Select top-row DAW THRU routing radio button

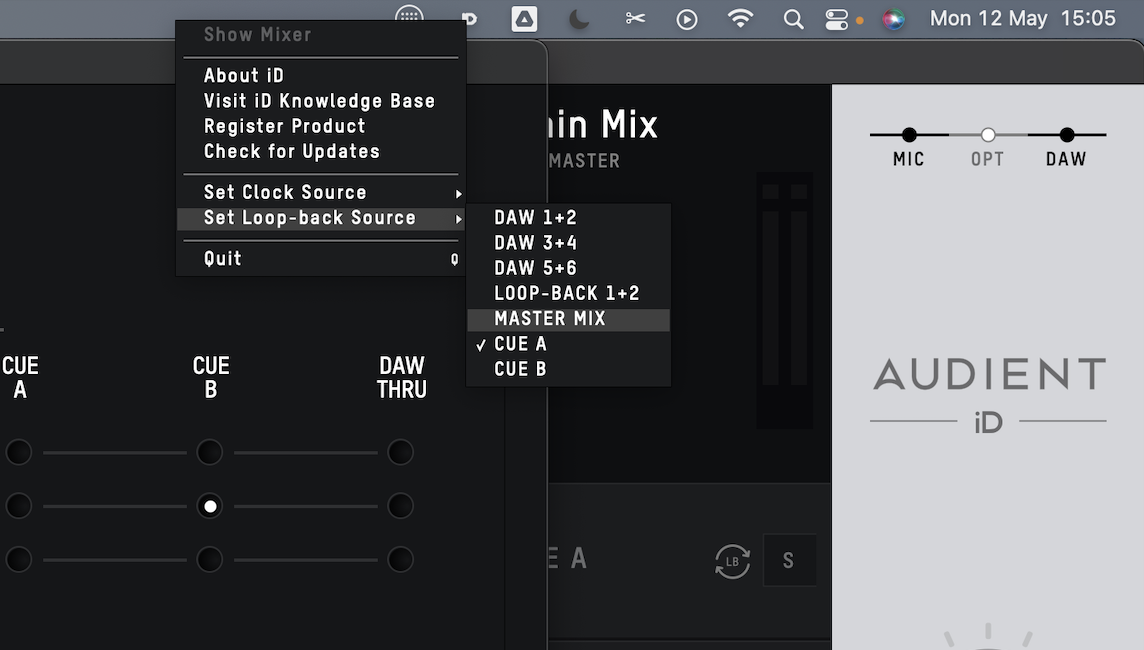[401, 452]
